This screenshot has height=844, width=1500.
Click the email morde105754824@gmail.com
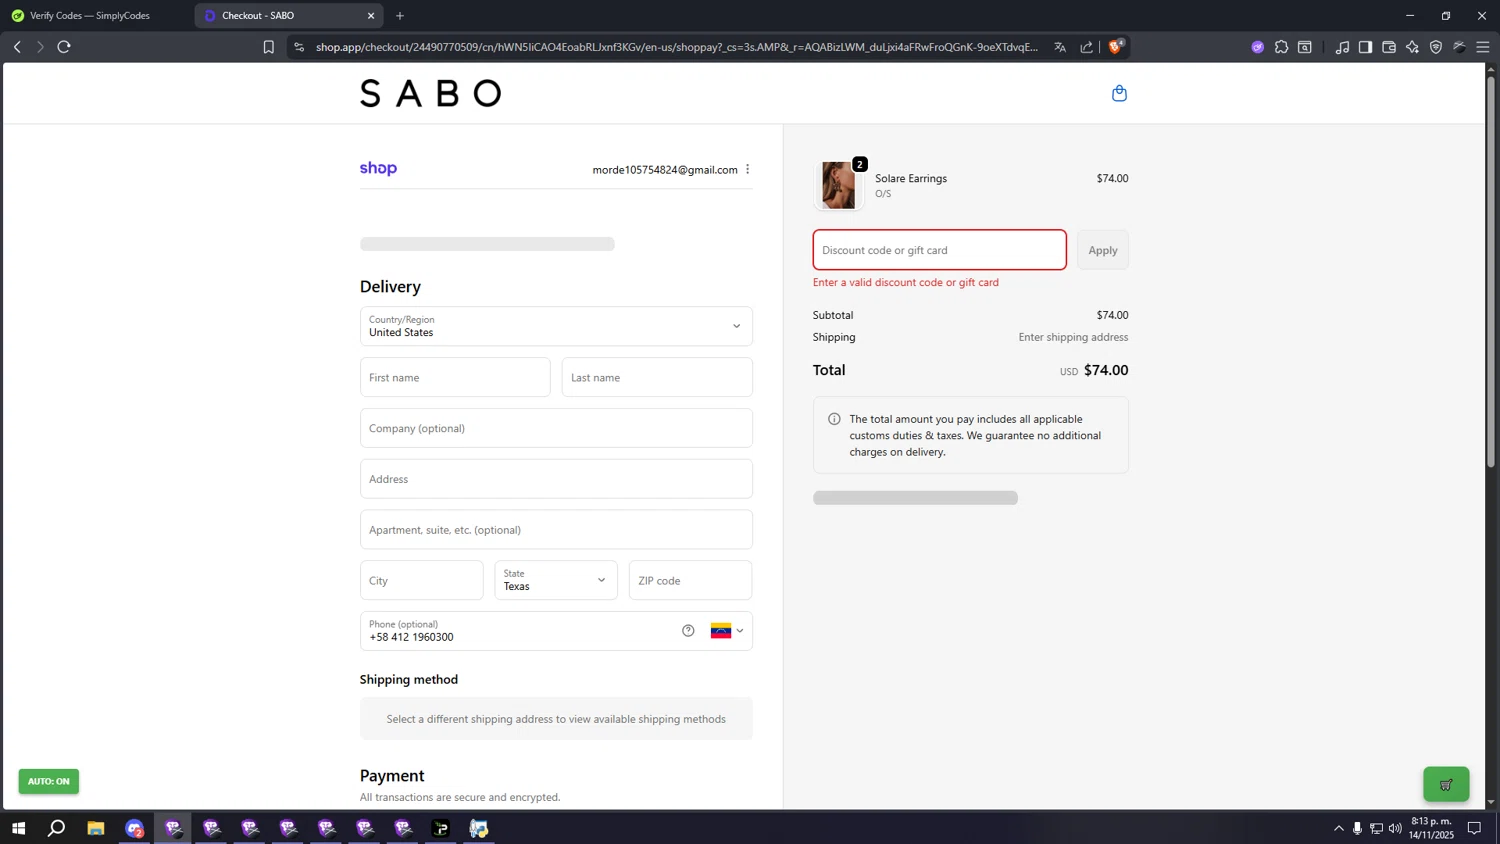664,170
